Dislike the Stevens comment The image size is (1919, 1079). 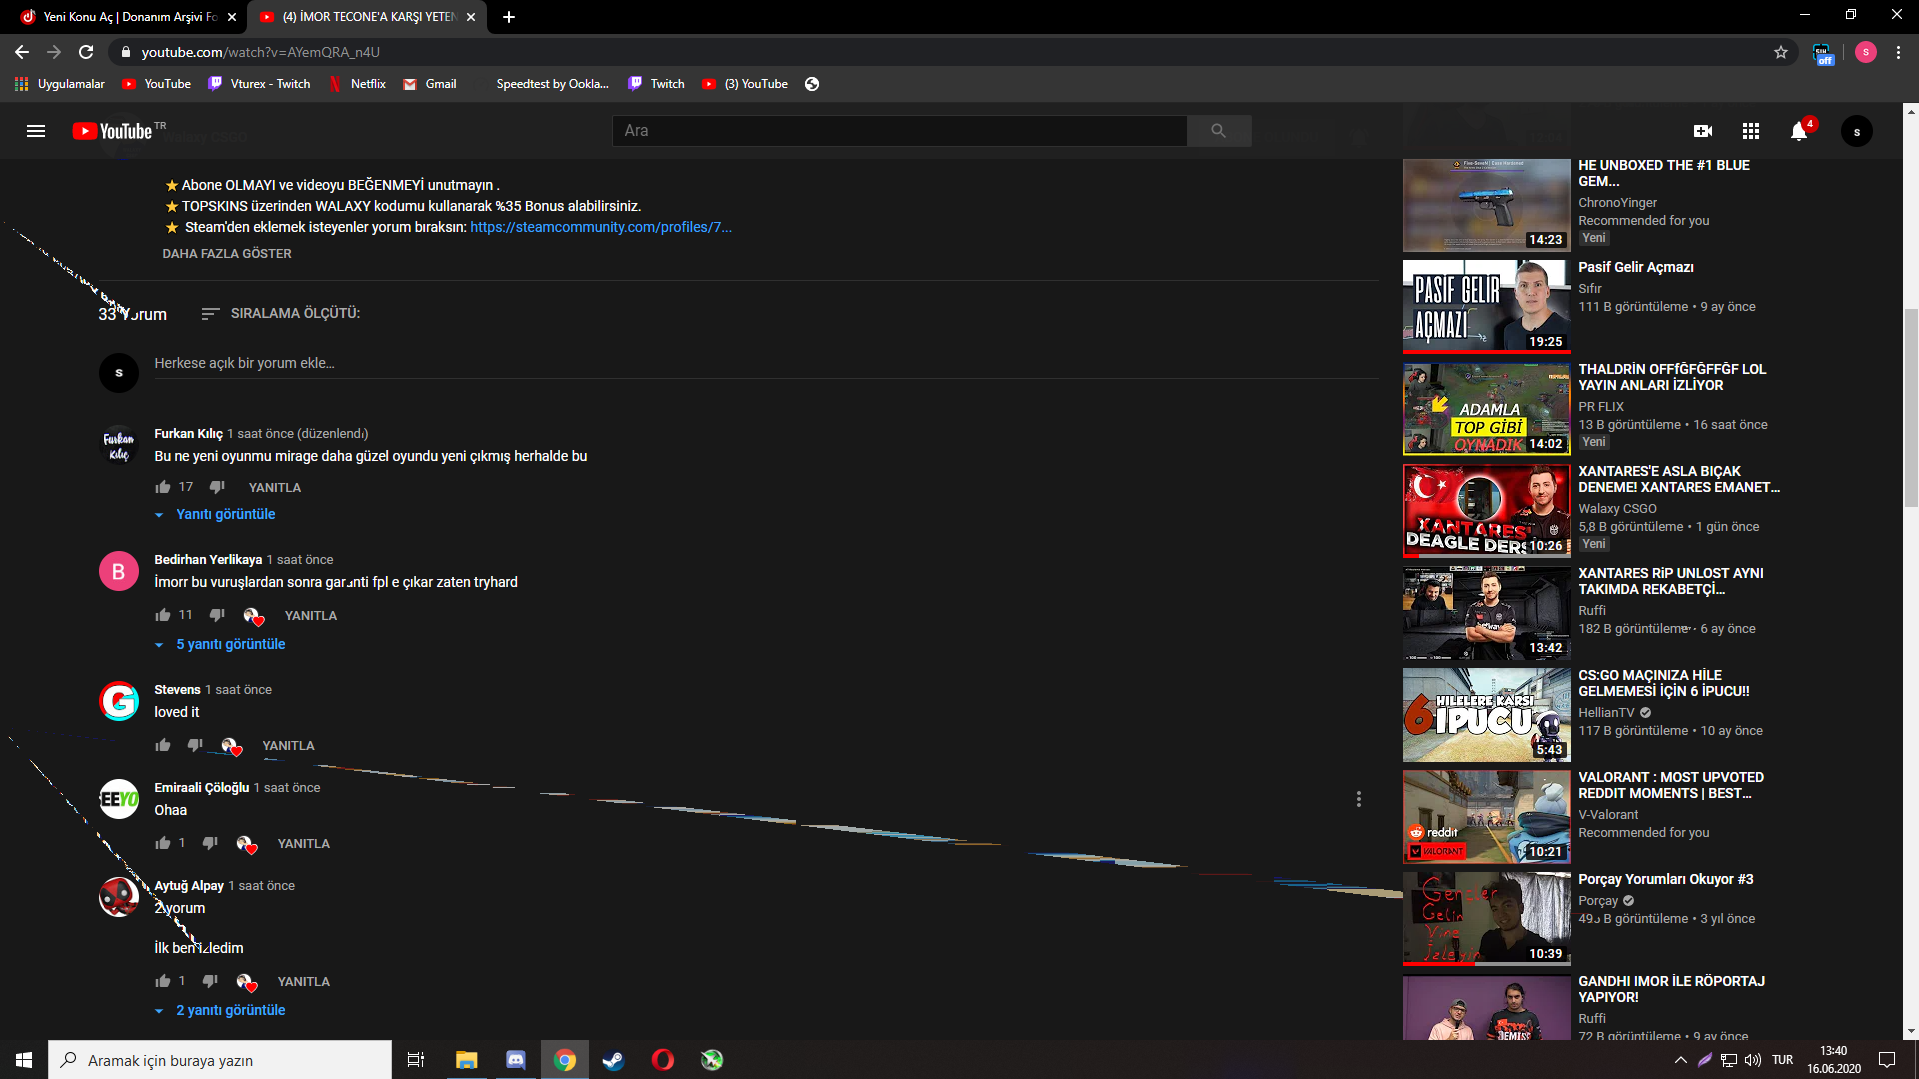pyautogui.click(x=195, y=745)
